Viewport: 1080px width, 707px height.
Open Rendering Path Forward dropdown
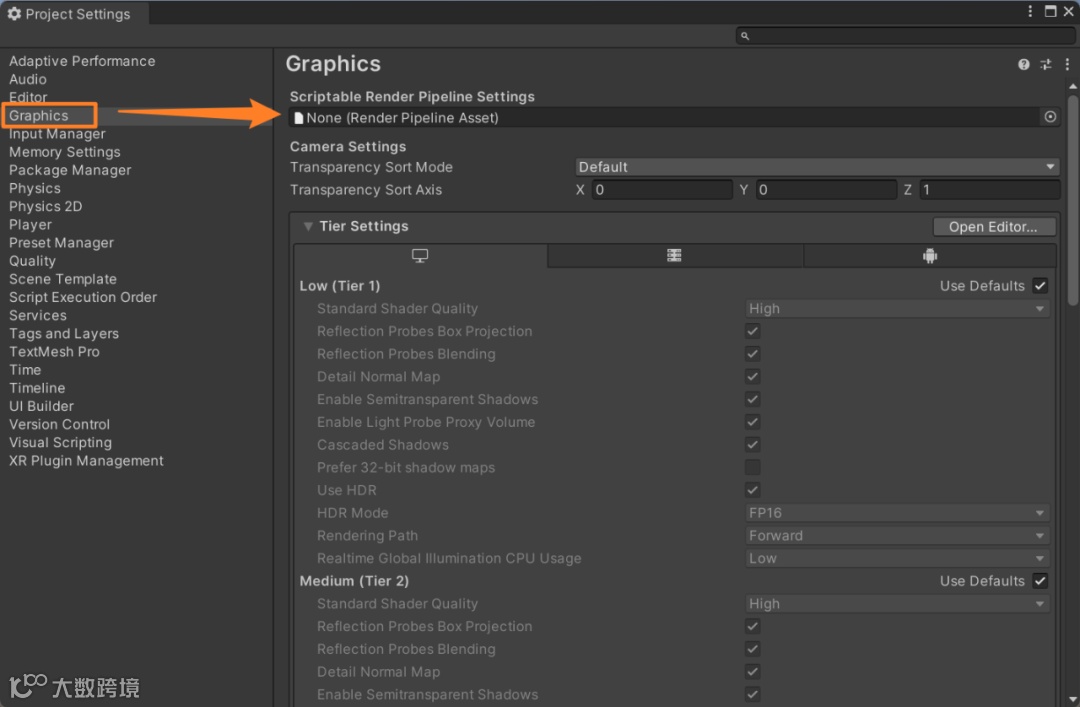(897, 536)
